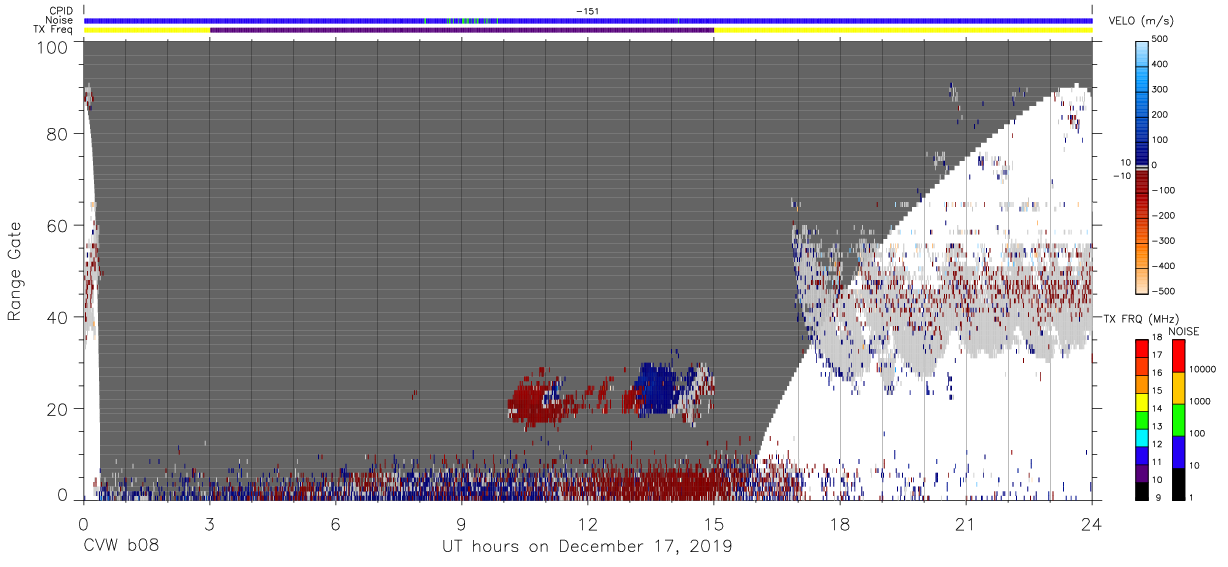Image resolution: width=1228 pixels, height=567 pixels.
Task: Click the 80 tick on Range Gate axis
Action: point(58,134)
